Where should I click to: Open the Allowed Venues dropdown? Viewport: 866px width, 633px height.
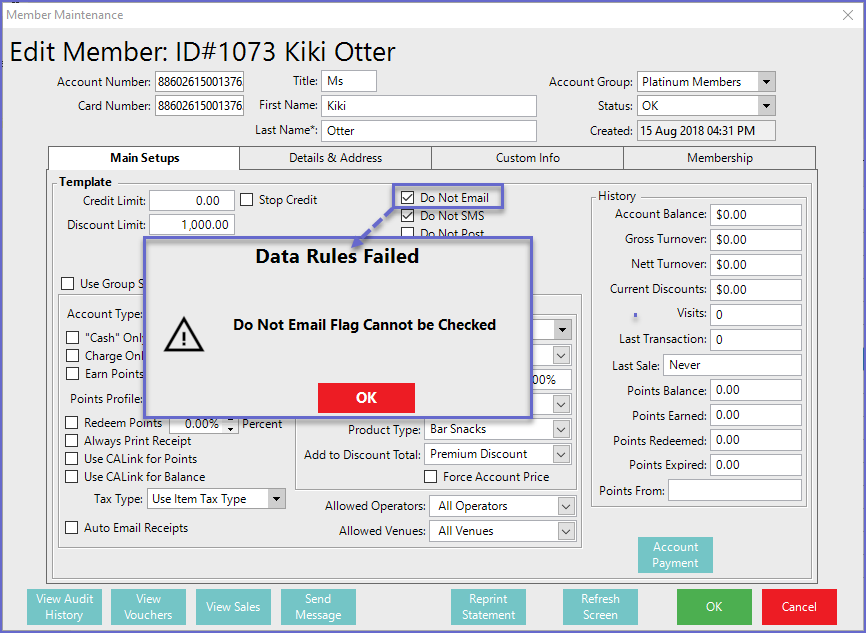pos(565,531)
